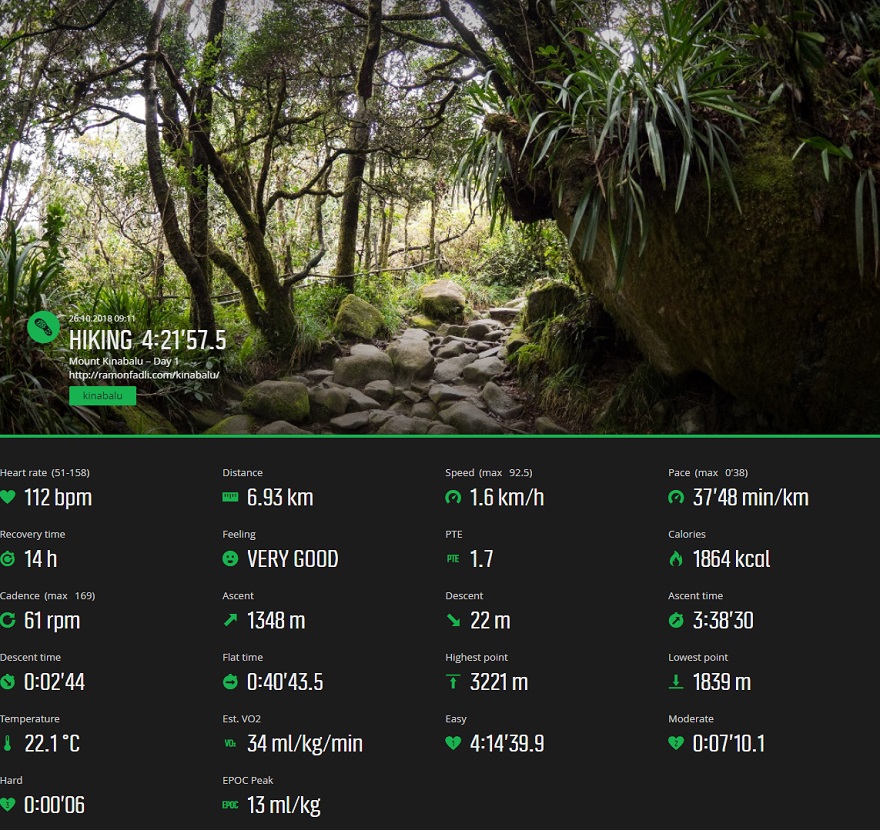The image size is (880, 830).
Task: Click the recovery time icon beside 14 h
Action: coord(8,558)
